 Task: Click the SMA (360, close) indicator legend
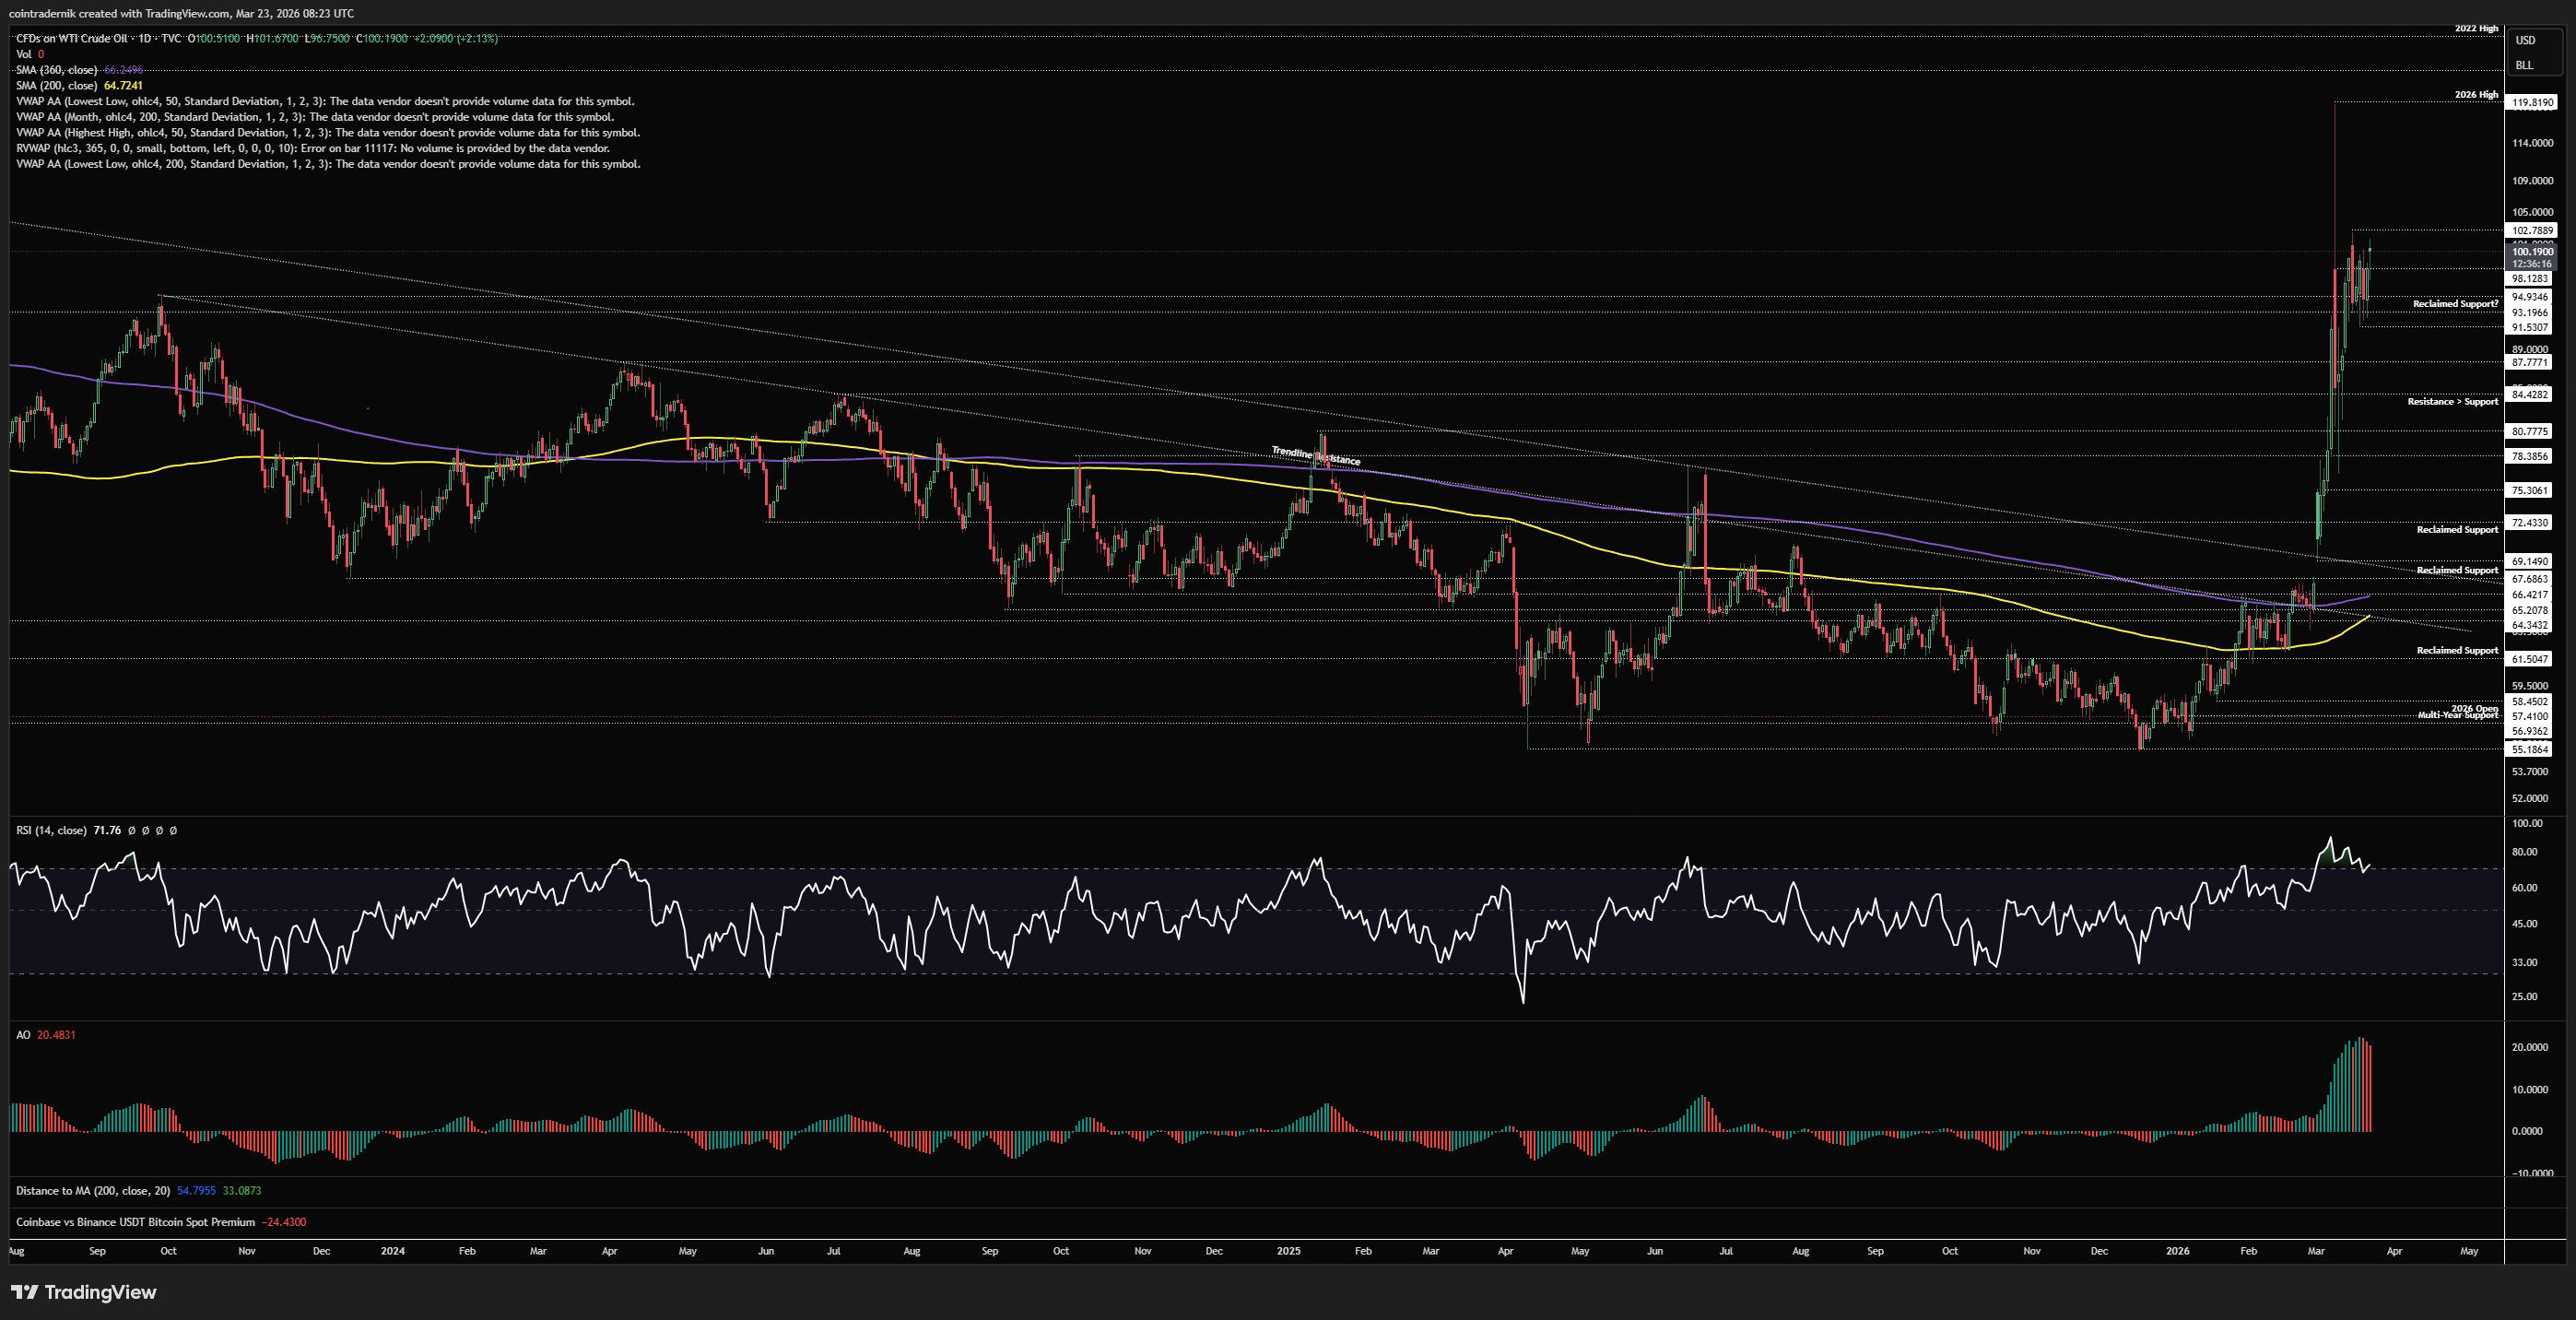click(57, 70)
